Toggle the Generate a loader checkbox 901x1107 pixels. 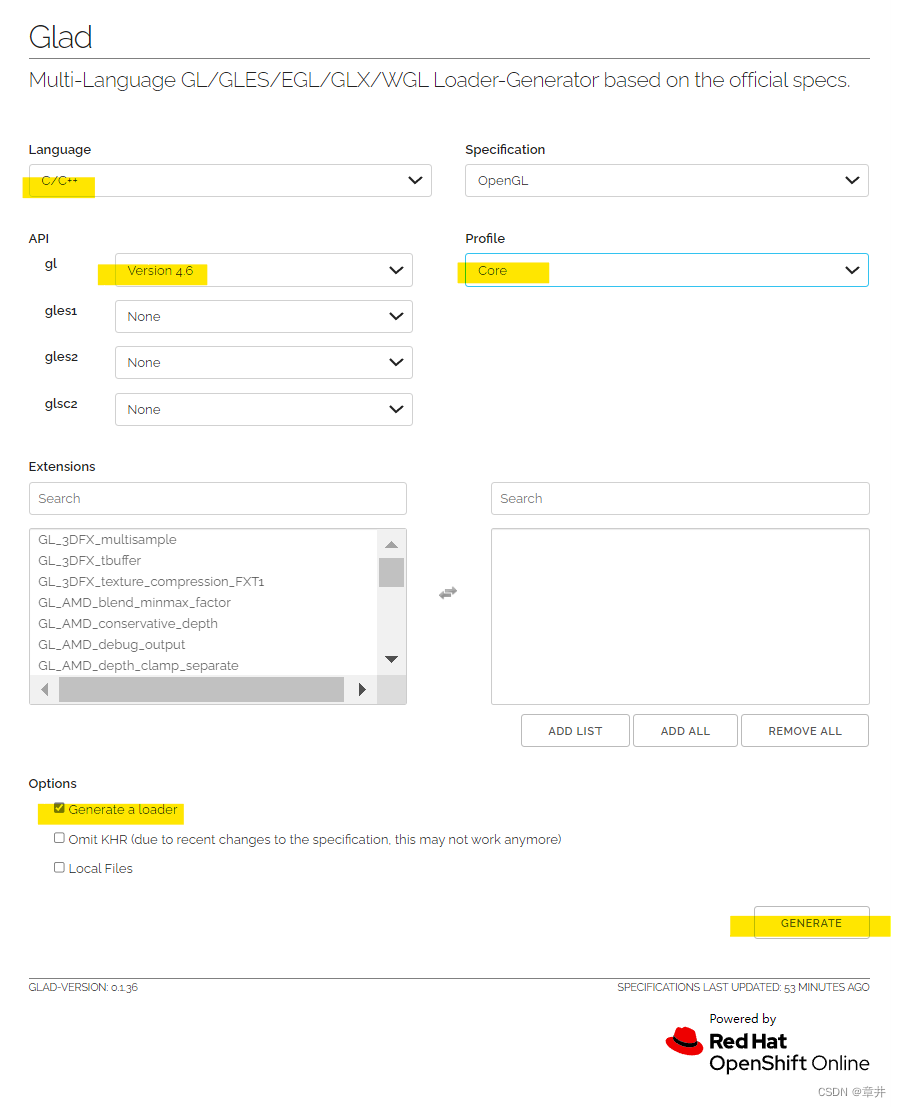tap(60, 809)
